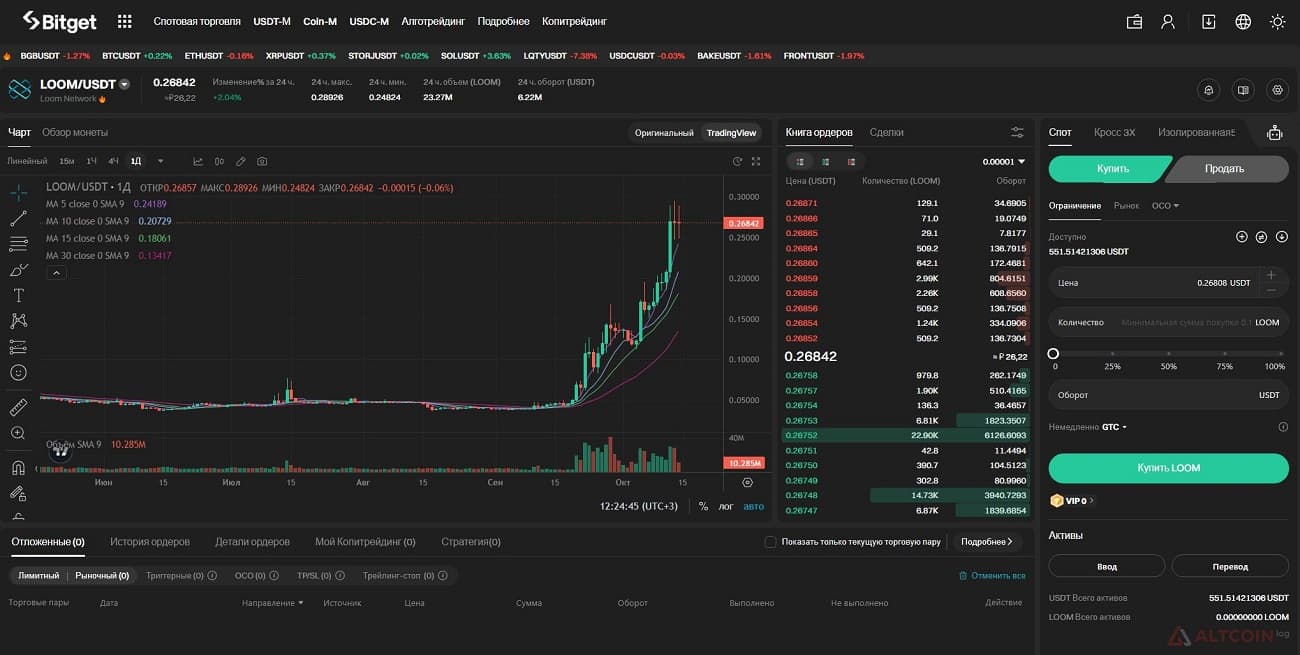
Task: Open language selection globe icon
Action: coord(1243,21)
